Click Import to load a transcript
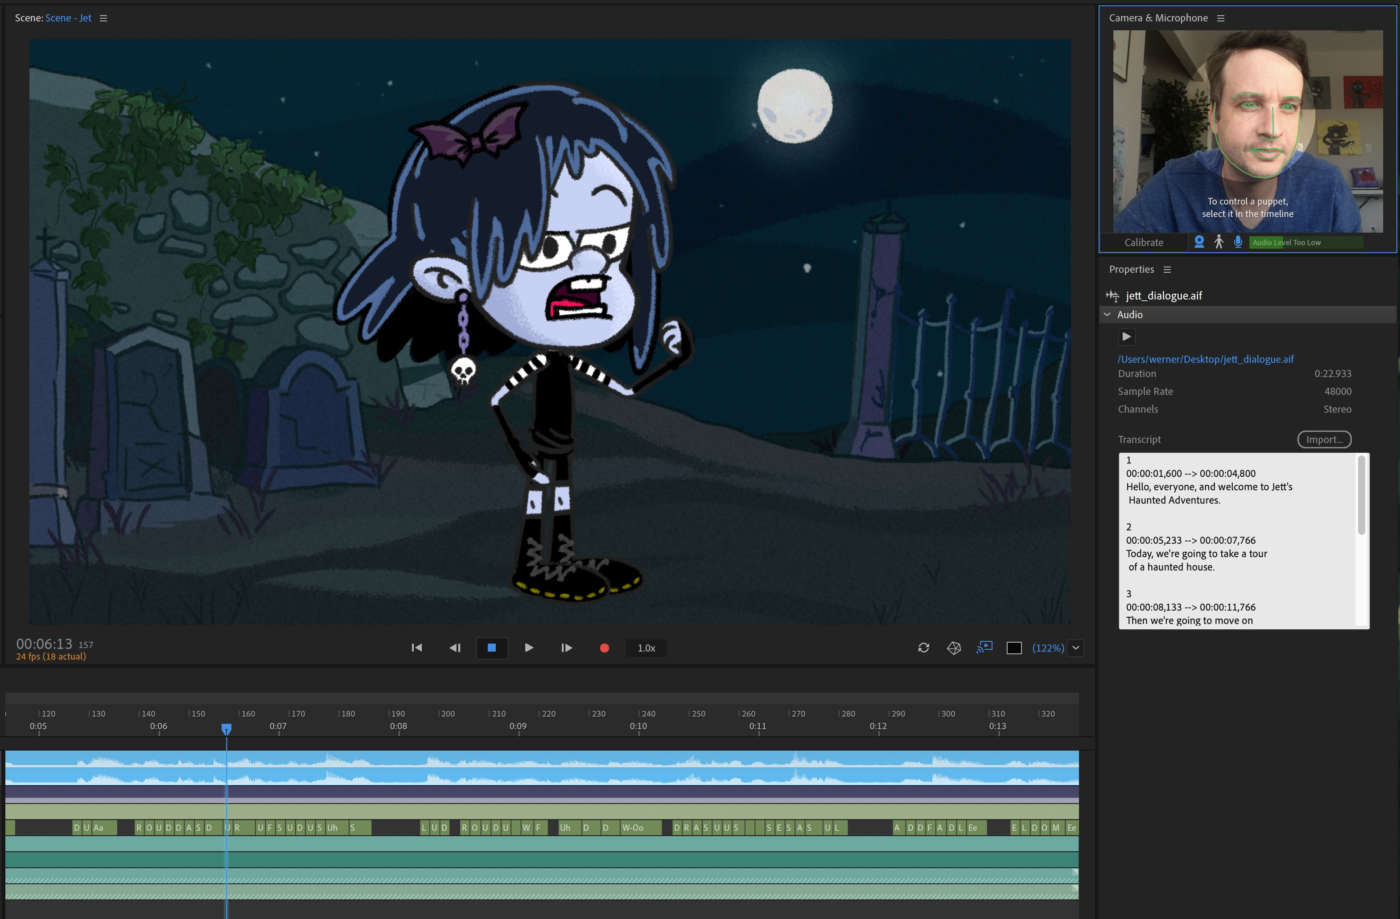This screenshot has width=1400, height=919. [x=1324, y=438]
